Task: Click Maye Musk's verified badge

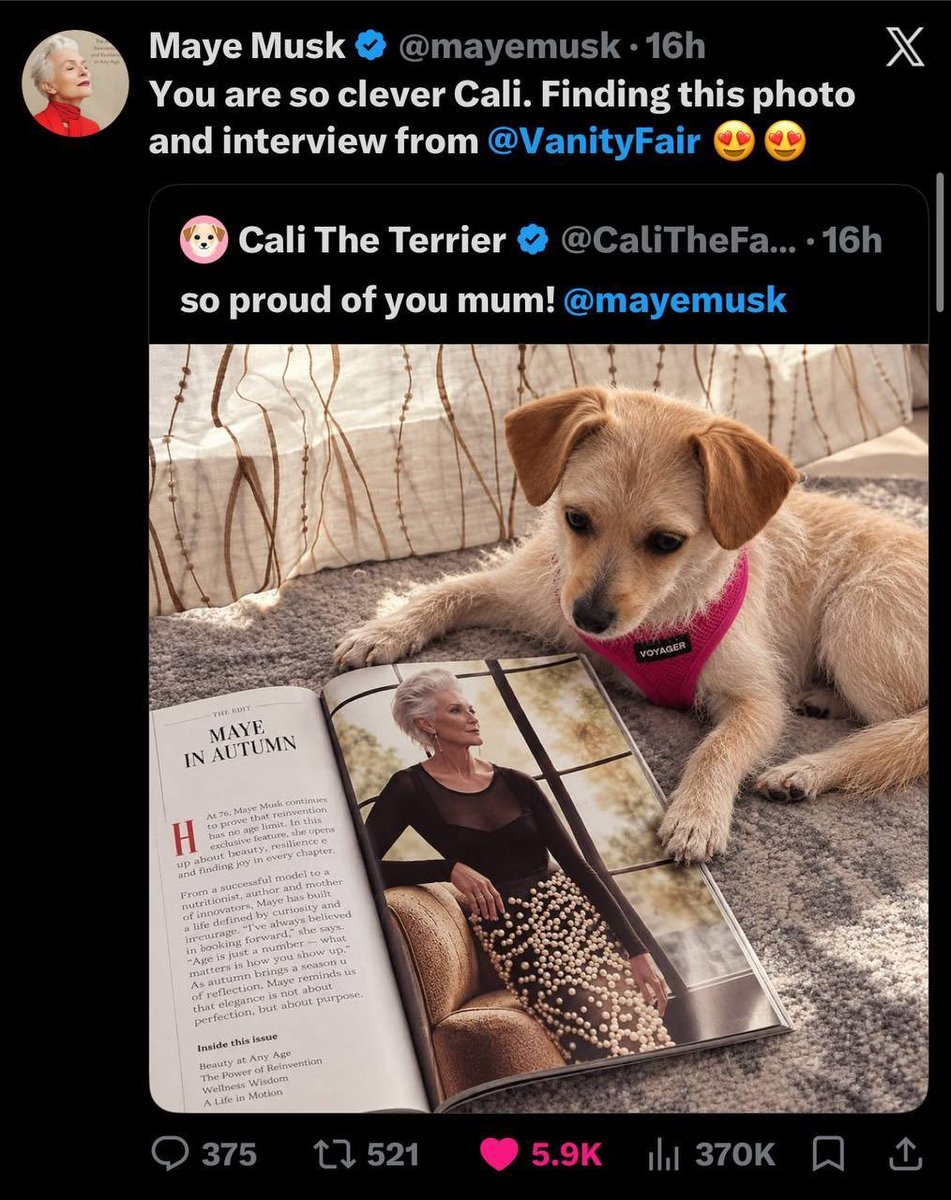Action: [x=373, y=45]
